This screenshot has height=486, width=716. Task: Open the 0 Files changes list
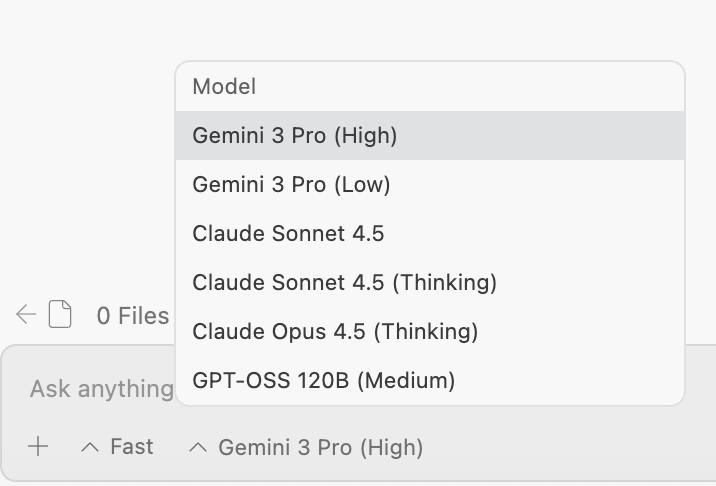click(132, 316)
